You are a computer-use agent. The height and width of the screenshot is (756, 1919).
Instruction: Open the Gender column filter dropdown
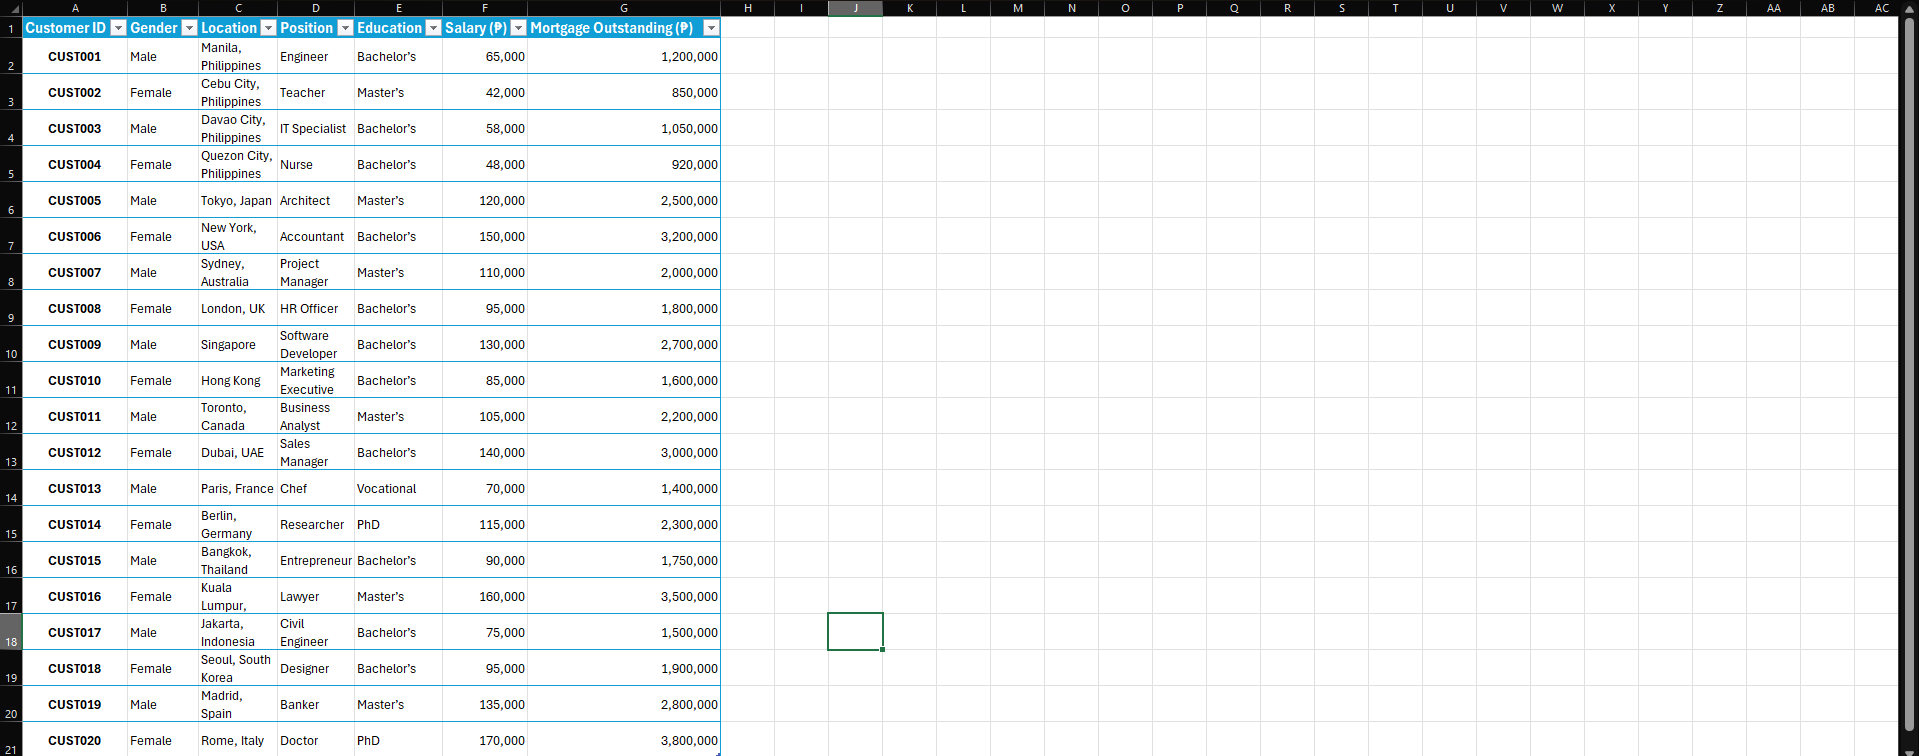189,28
